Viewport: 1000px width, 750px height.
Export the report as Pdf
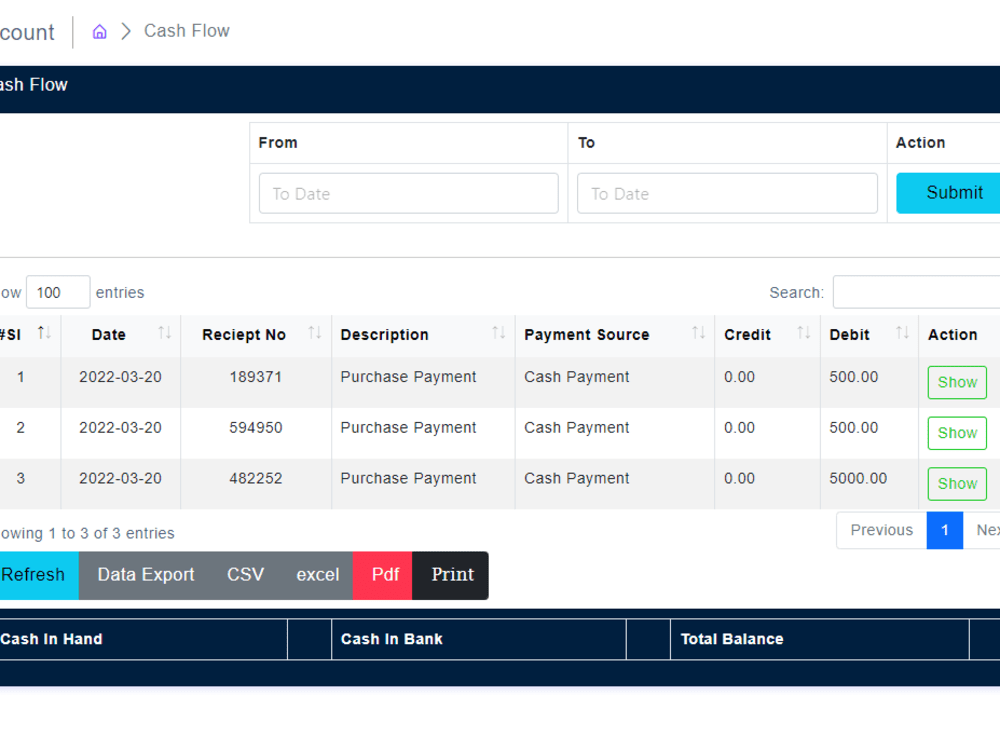(382, 575)
